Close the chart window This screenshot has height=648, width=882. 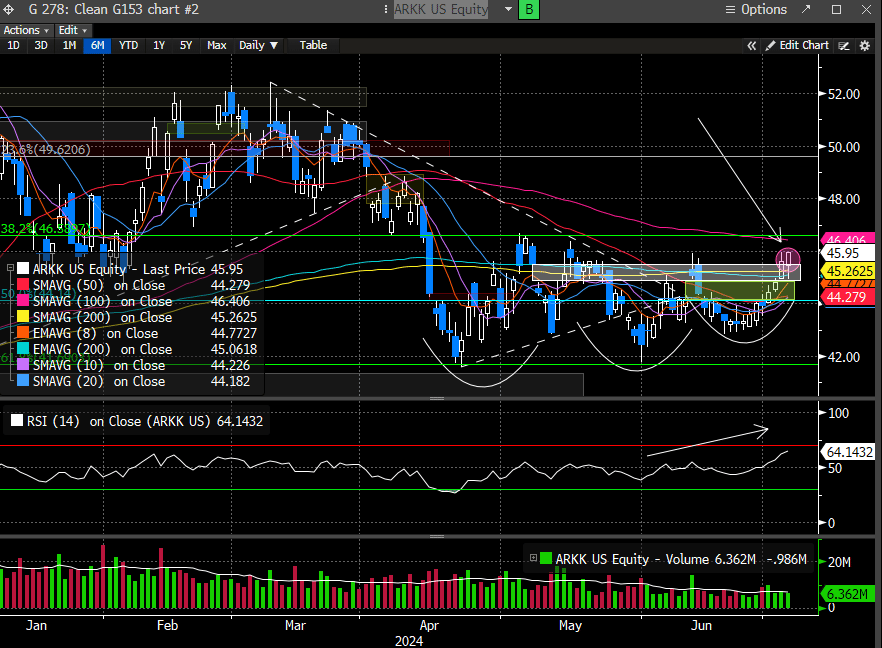pyautogui.click(x=867, y=10)
